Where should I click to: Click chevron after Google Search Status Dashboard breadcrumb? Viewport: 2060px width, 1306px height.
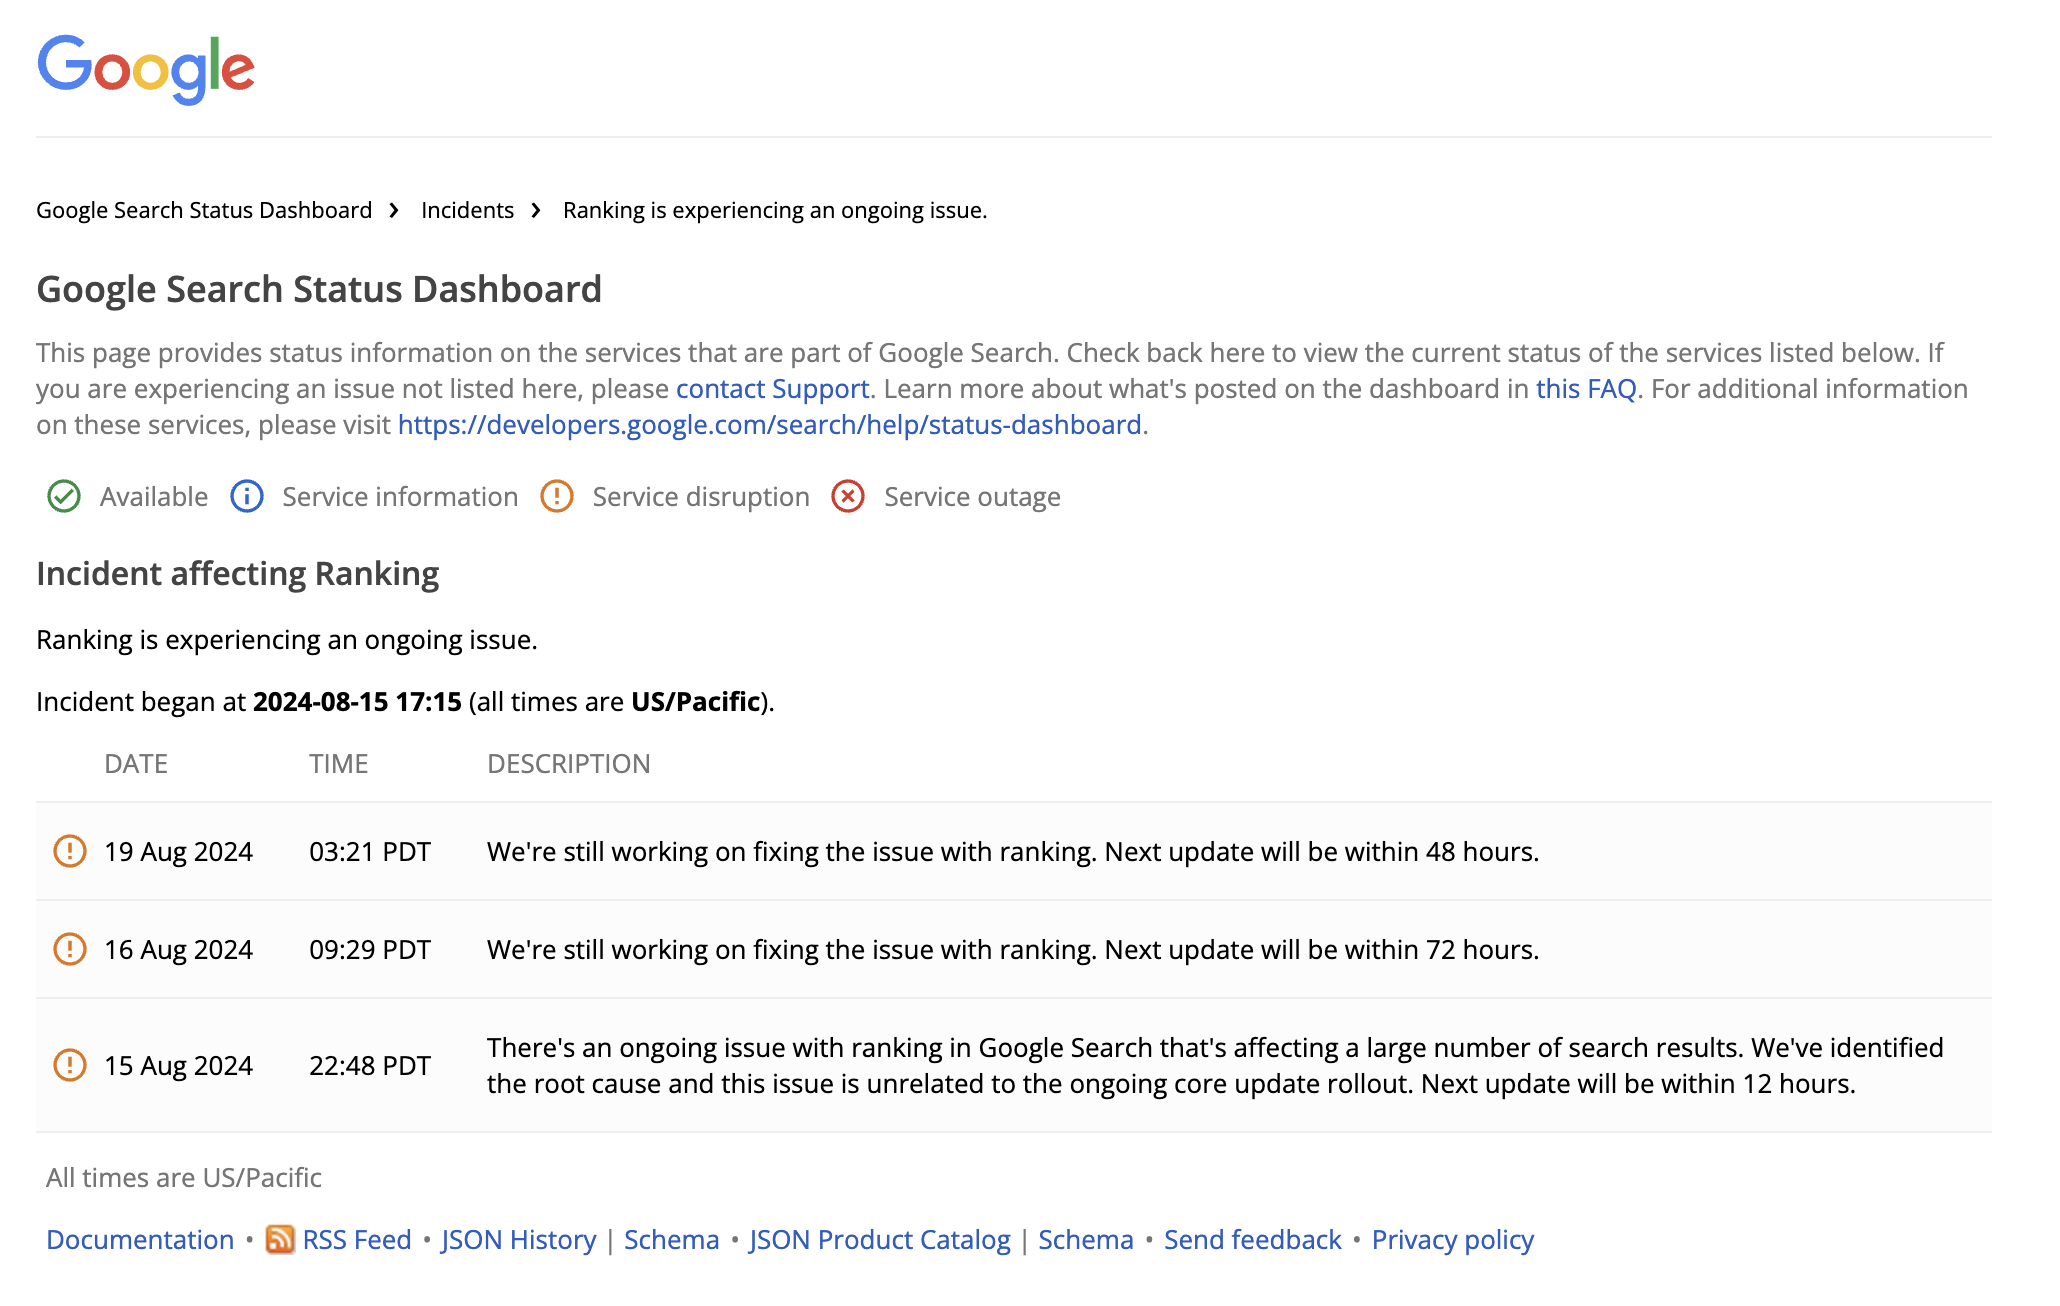pos(394,210)
